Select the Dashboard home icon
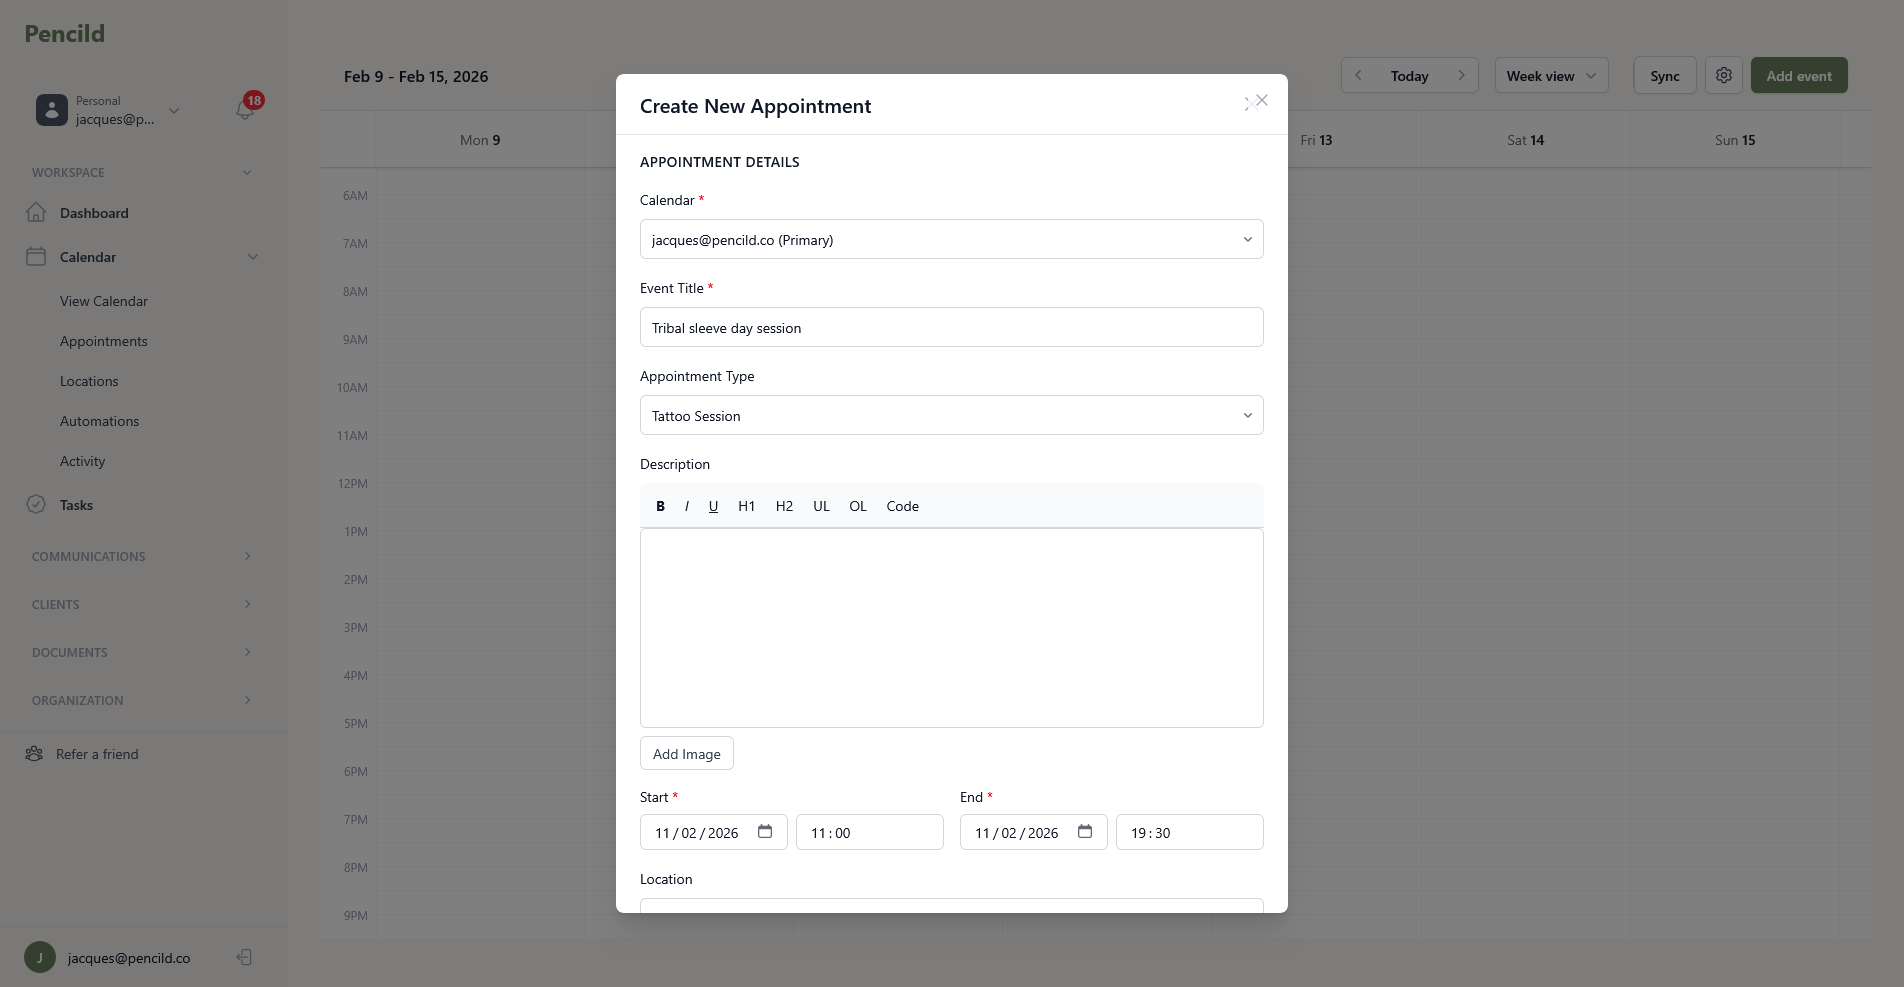1904x987 pixels. click(x=36, y=212)
